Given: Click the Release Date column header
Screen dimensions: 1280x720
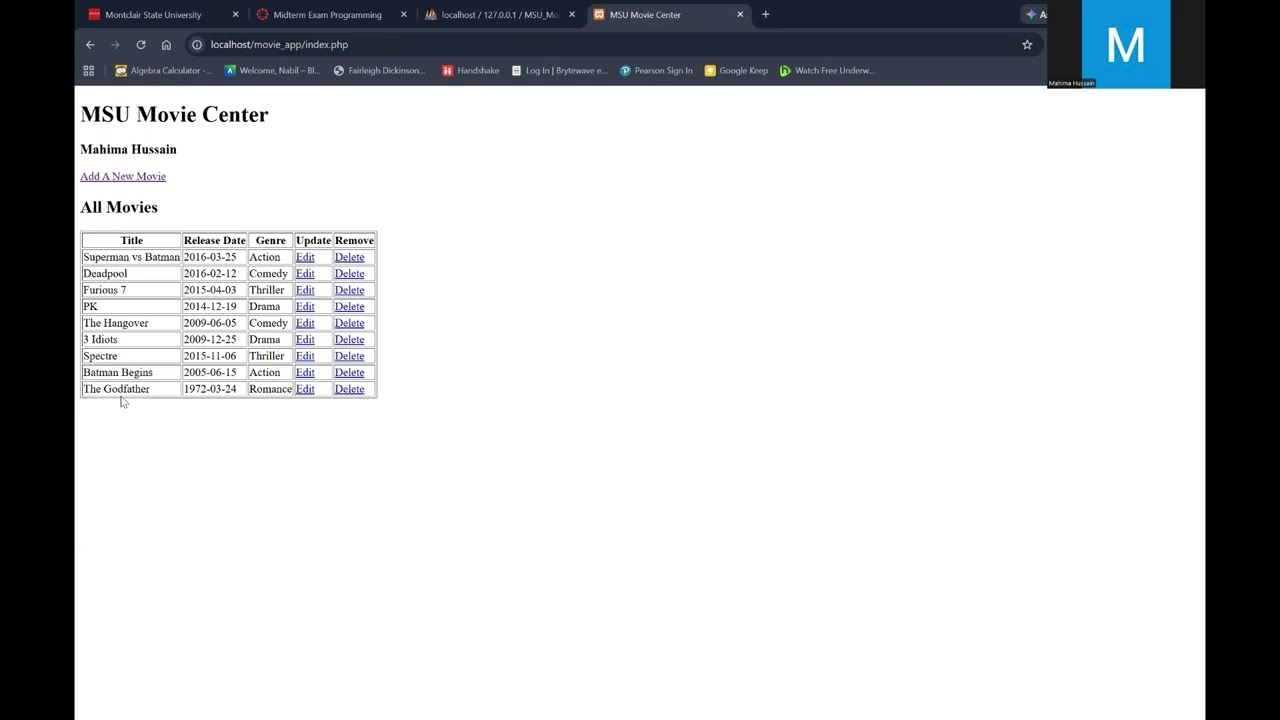Looking at the screenshot, I should [x=214, y=241].
